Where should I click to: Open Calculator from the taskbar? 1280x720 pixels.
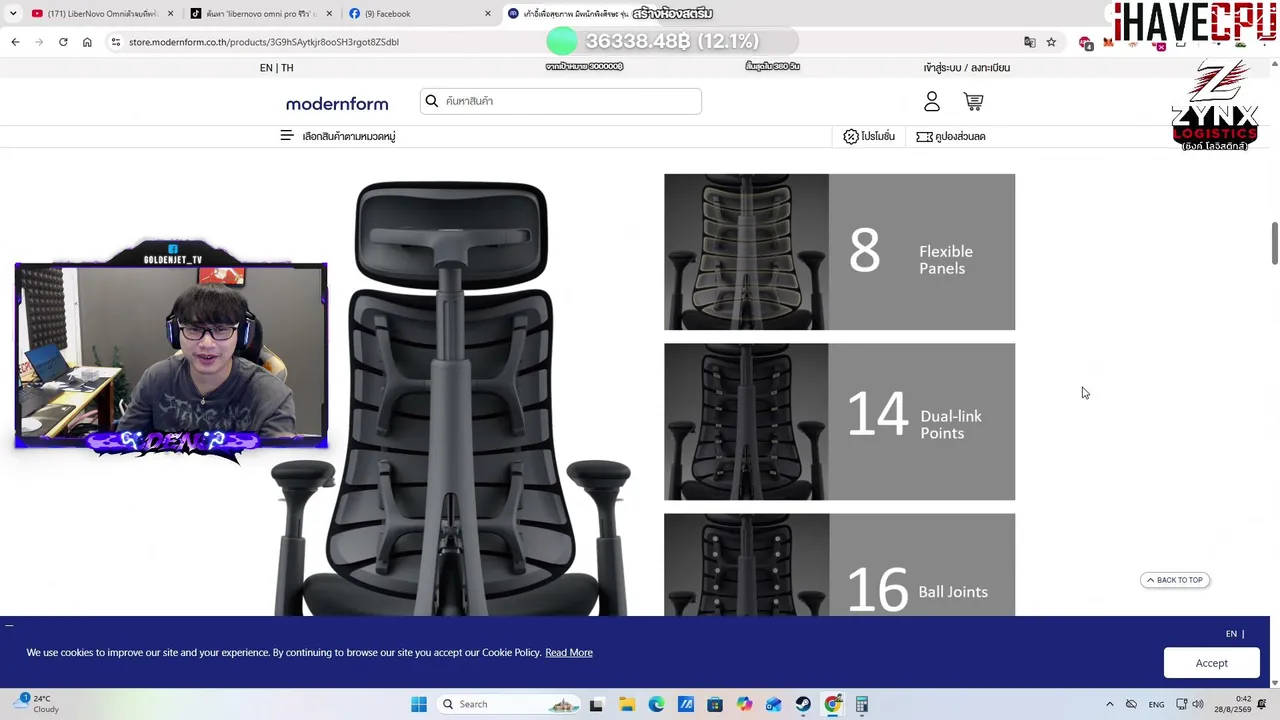coord(862,704)
